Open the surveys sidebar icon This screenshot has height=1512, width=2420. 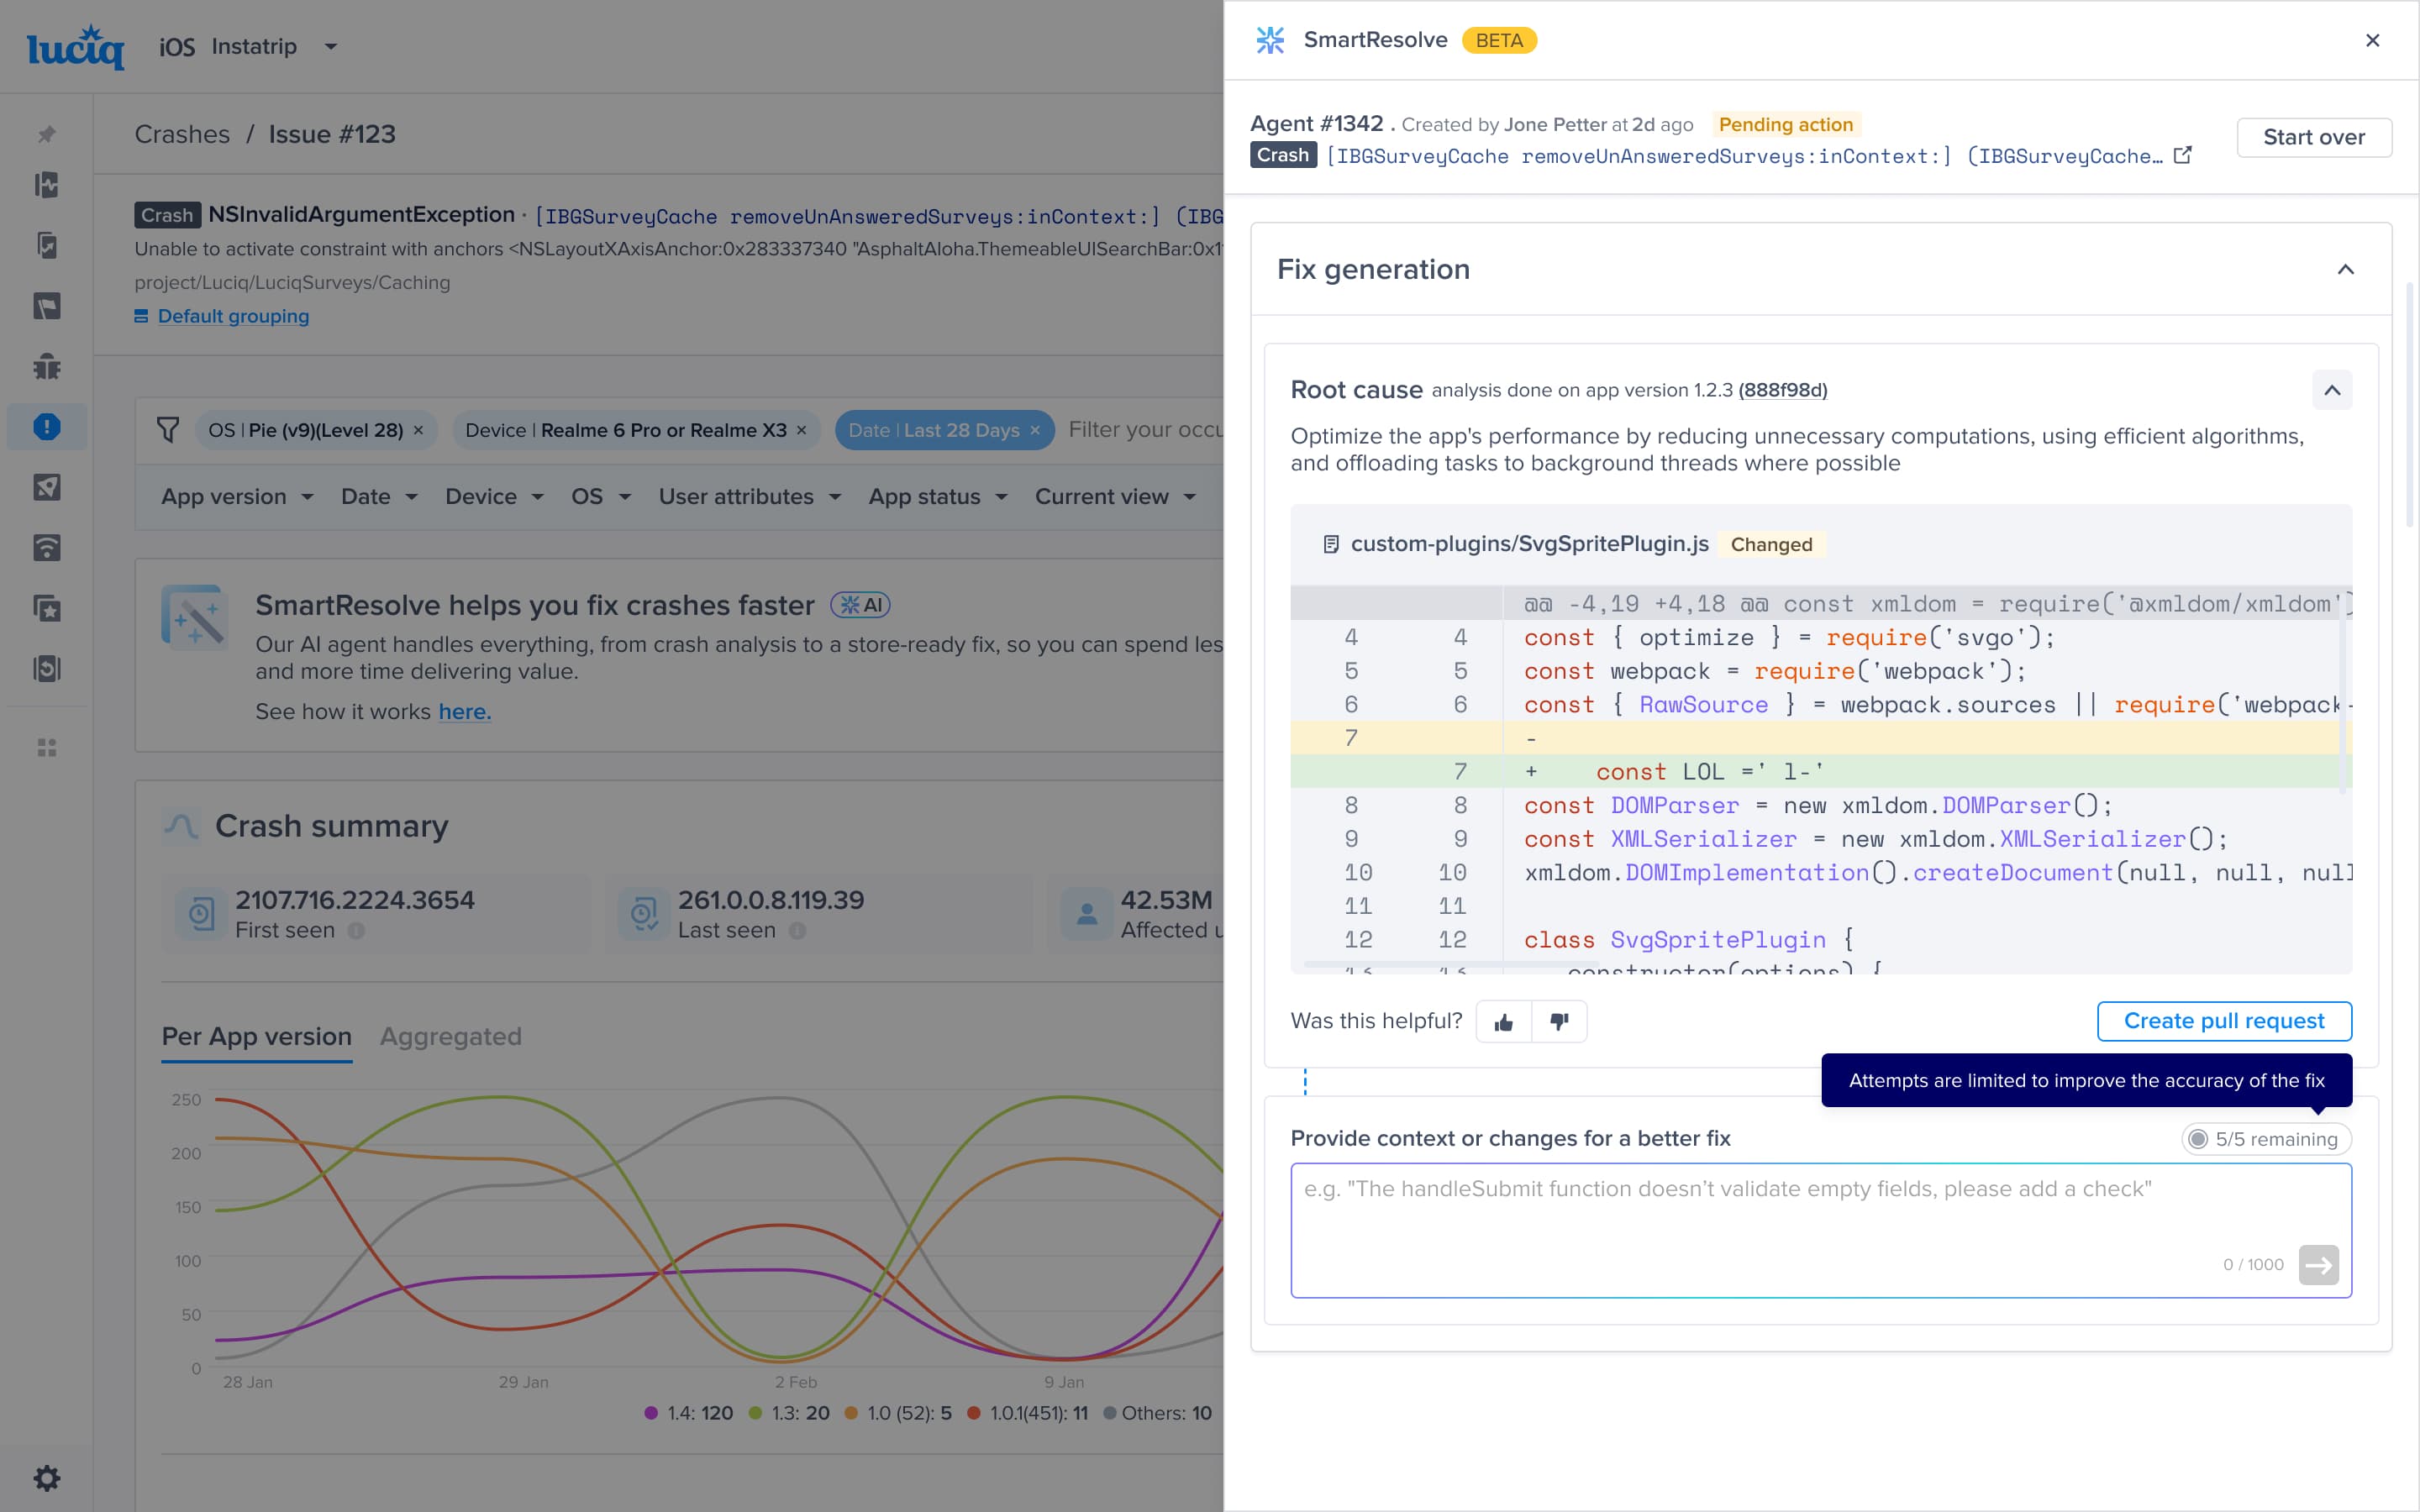pyautogui.click(x=46, y=669)
